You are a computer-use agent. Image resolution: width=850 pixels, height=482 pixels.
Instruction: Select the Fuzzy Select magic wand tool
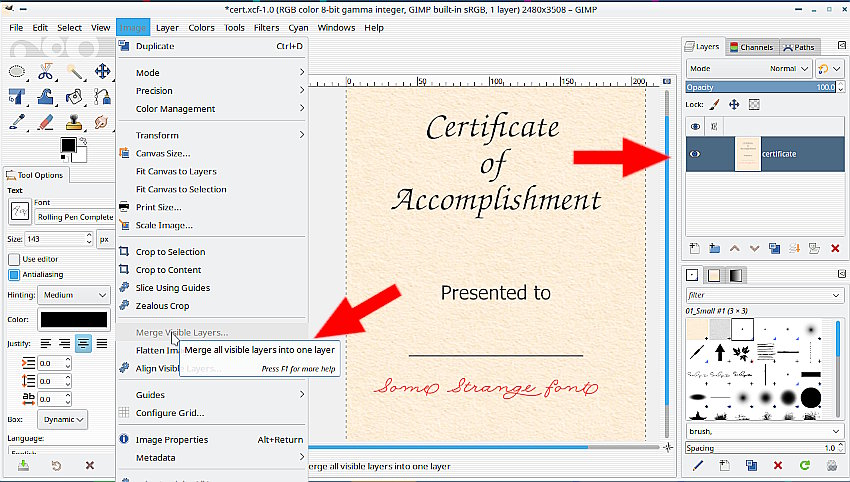74,72
